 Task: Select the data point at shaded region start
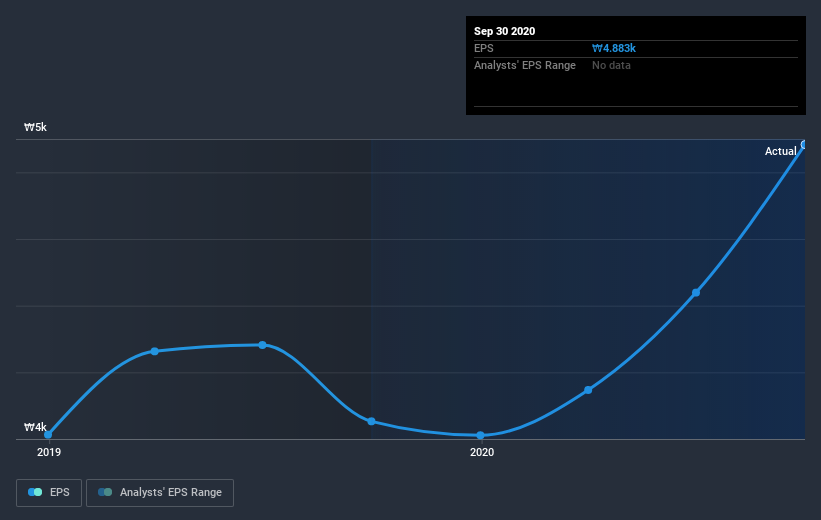tap(371, 422)
